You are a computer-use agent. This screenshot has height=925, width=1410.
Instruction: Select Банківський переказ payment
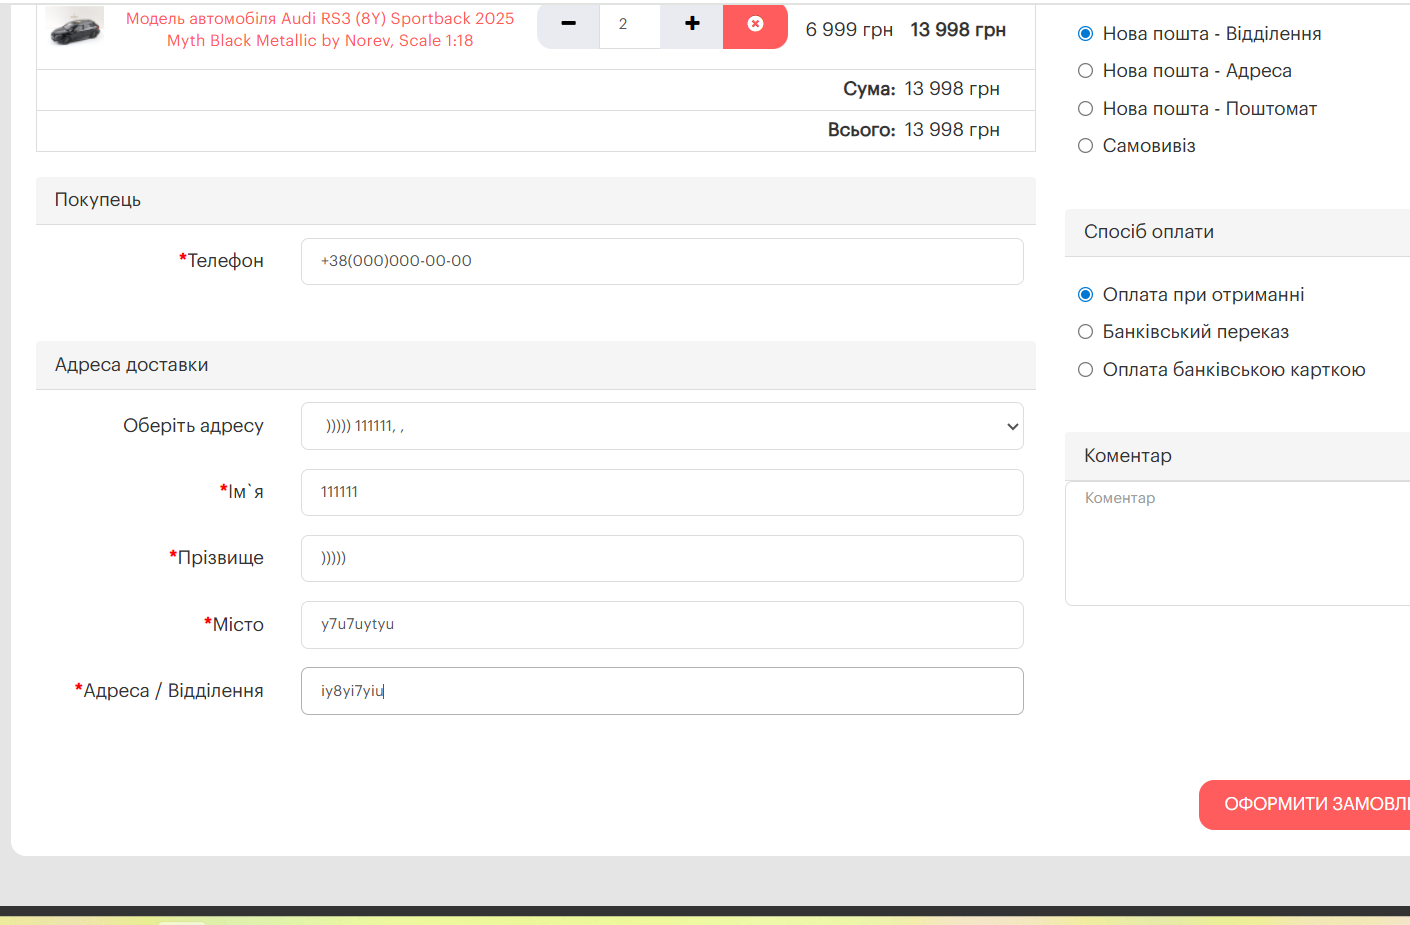point(1085,332)
